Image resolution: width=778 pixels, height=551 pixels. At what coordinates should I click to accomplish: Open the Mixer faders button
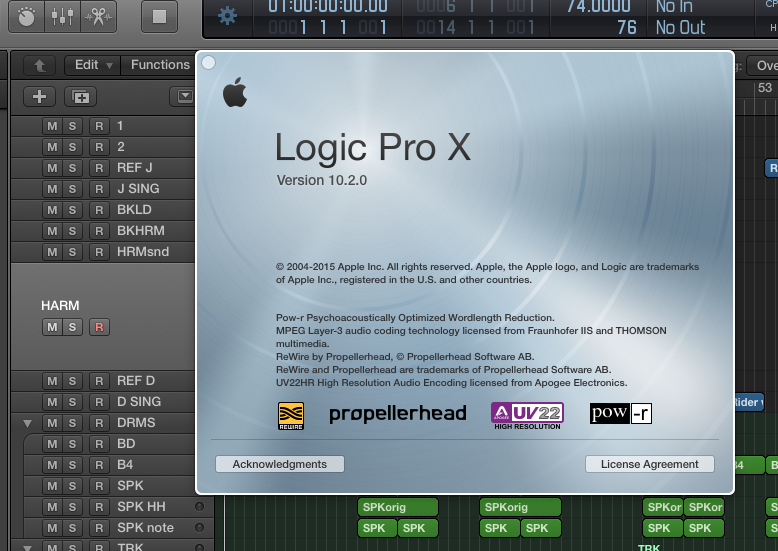pos(62,16)
